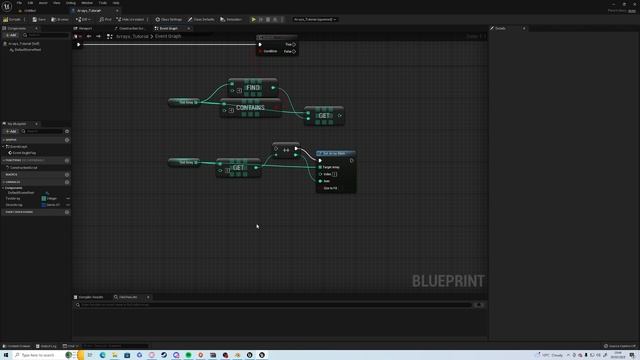640x360 pixels.
Task: Close the Event Graph tab
Action: pos(189,28)
